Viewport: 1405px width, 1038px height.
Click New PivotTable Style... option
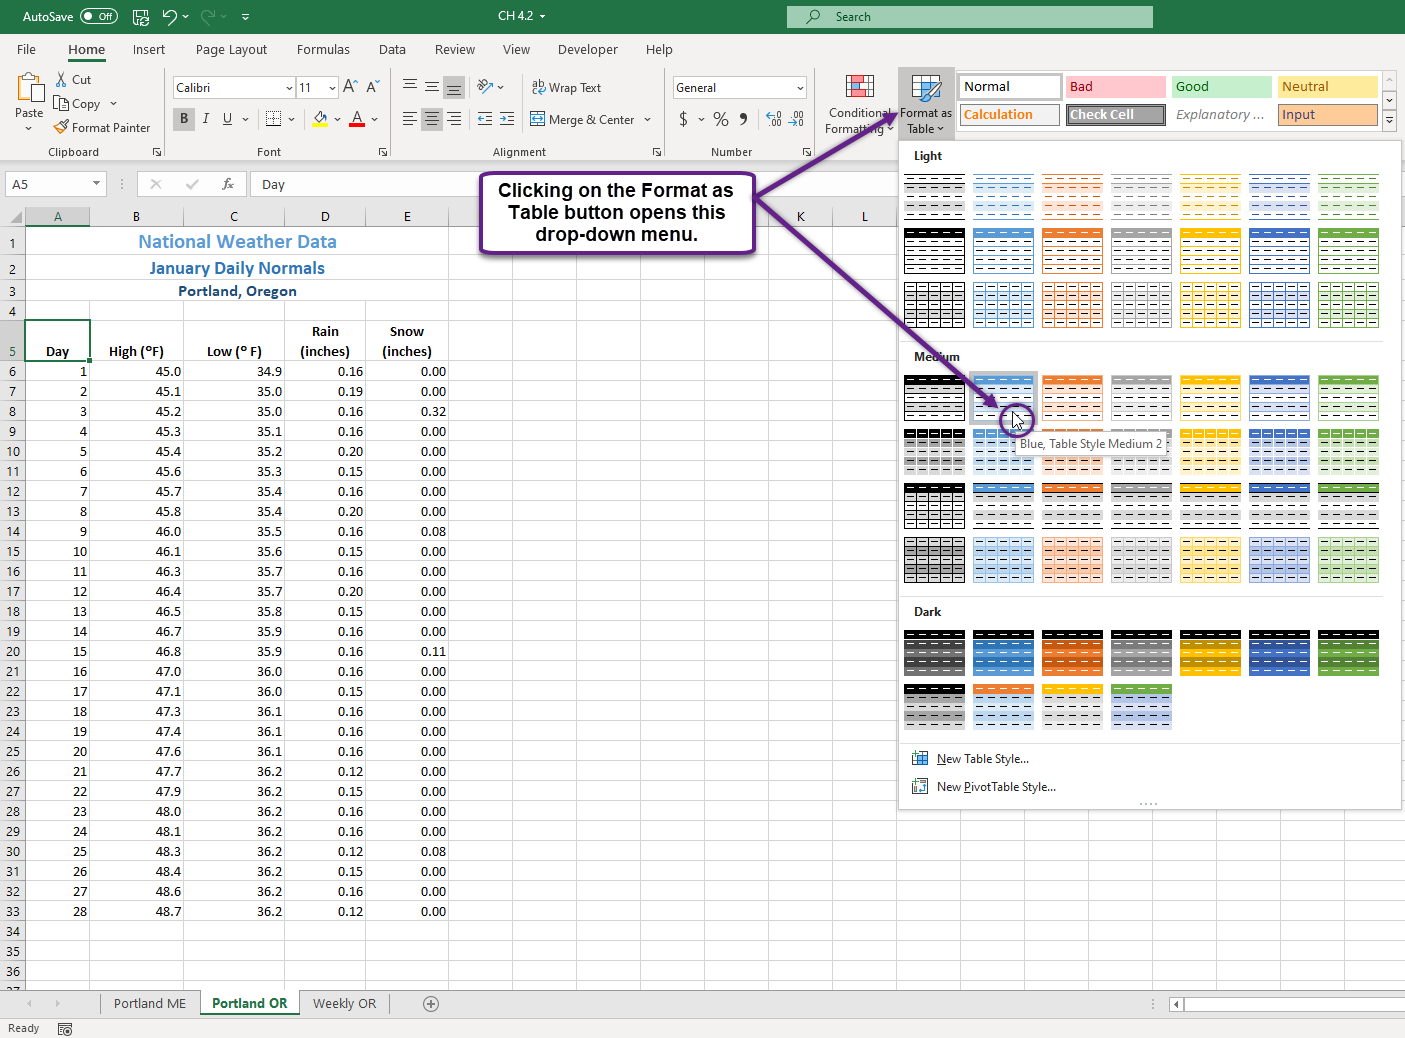tap(996, 787)
